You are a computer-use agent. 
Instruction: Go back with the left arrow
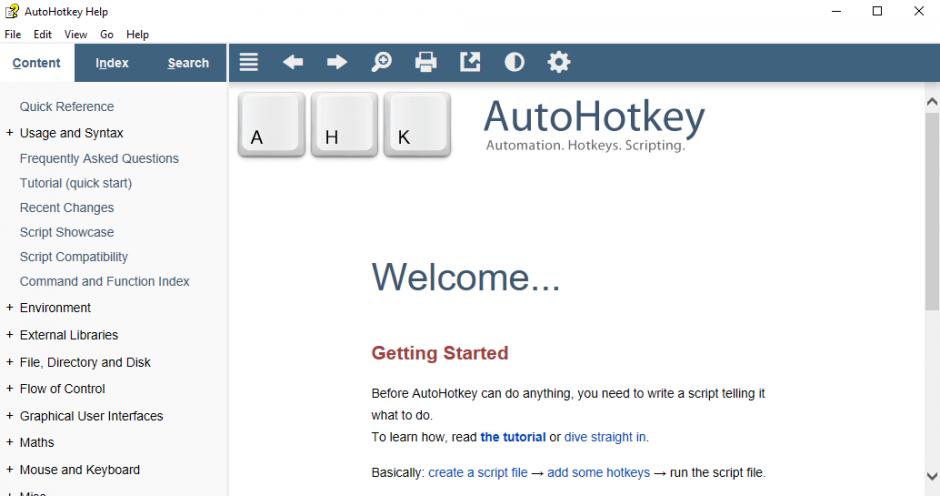click(x=293, y=62)
